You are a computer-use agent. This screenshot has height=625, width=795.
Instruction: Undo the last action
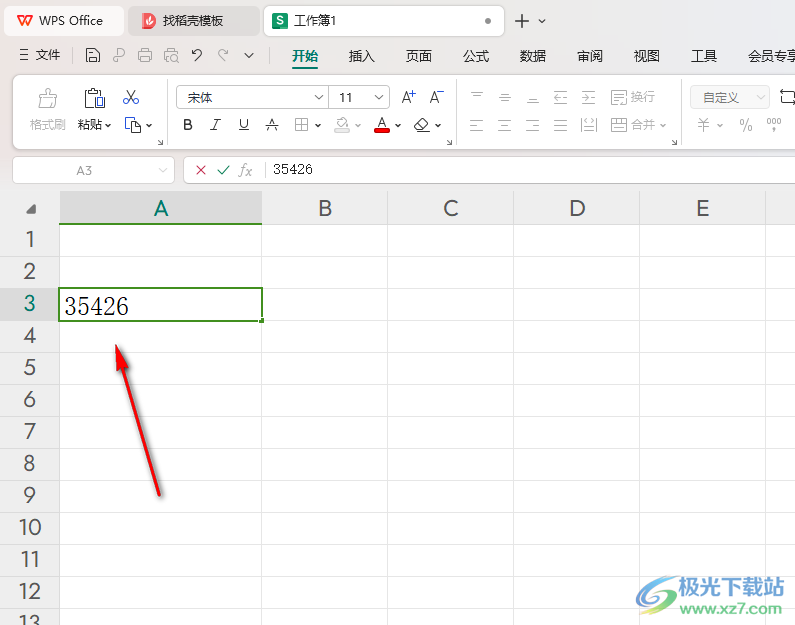(x=197, y=55)
